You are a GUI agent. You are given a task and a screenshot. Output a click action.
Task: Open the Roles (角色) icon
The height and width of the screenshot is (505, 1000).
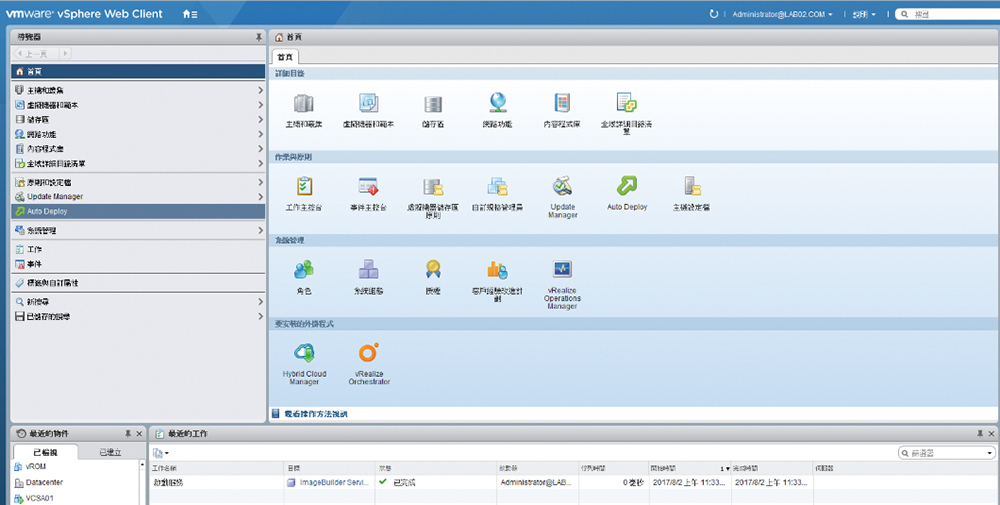pyautogui.click(x=304, y=270)
